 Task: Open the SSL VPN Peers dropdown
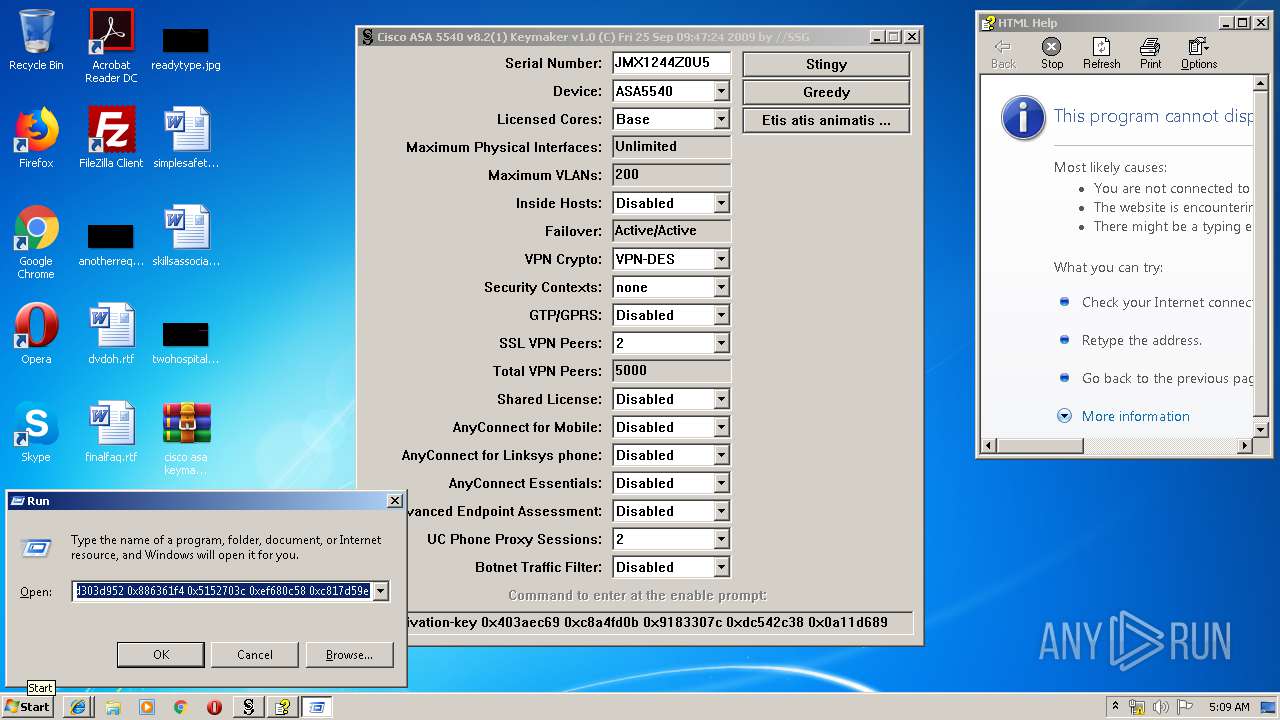[x=721, y=343]
